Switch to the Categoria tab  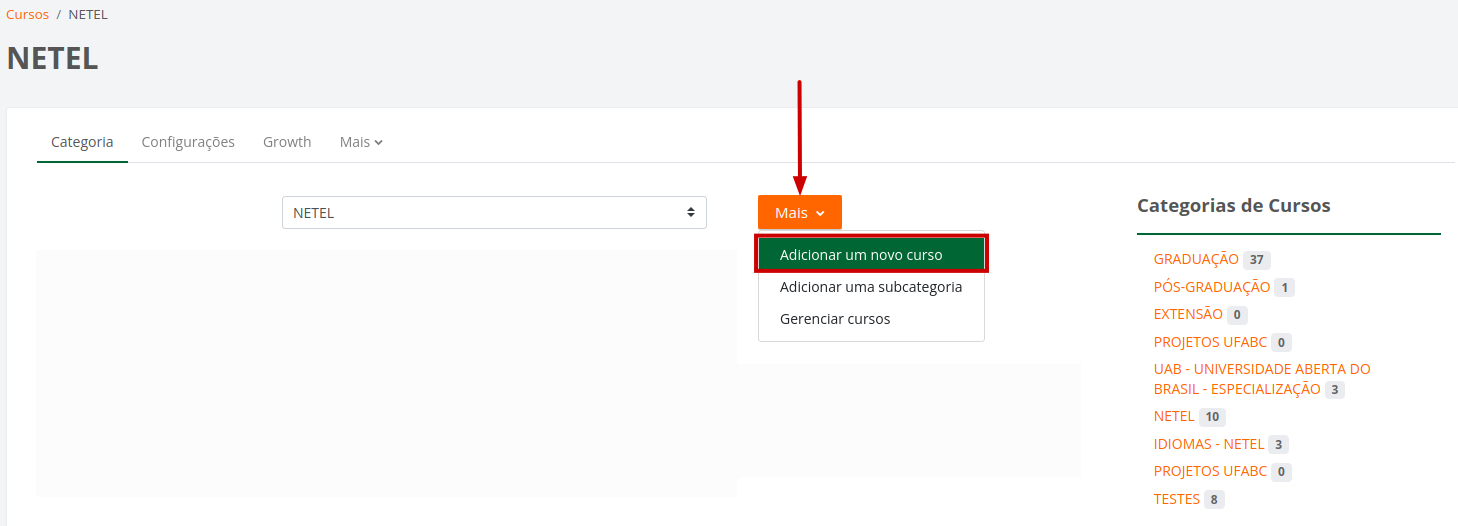[x=82, y=142]
